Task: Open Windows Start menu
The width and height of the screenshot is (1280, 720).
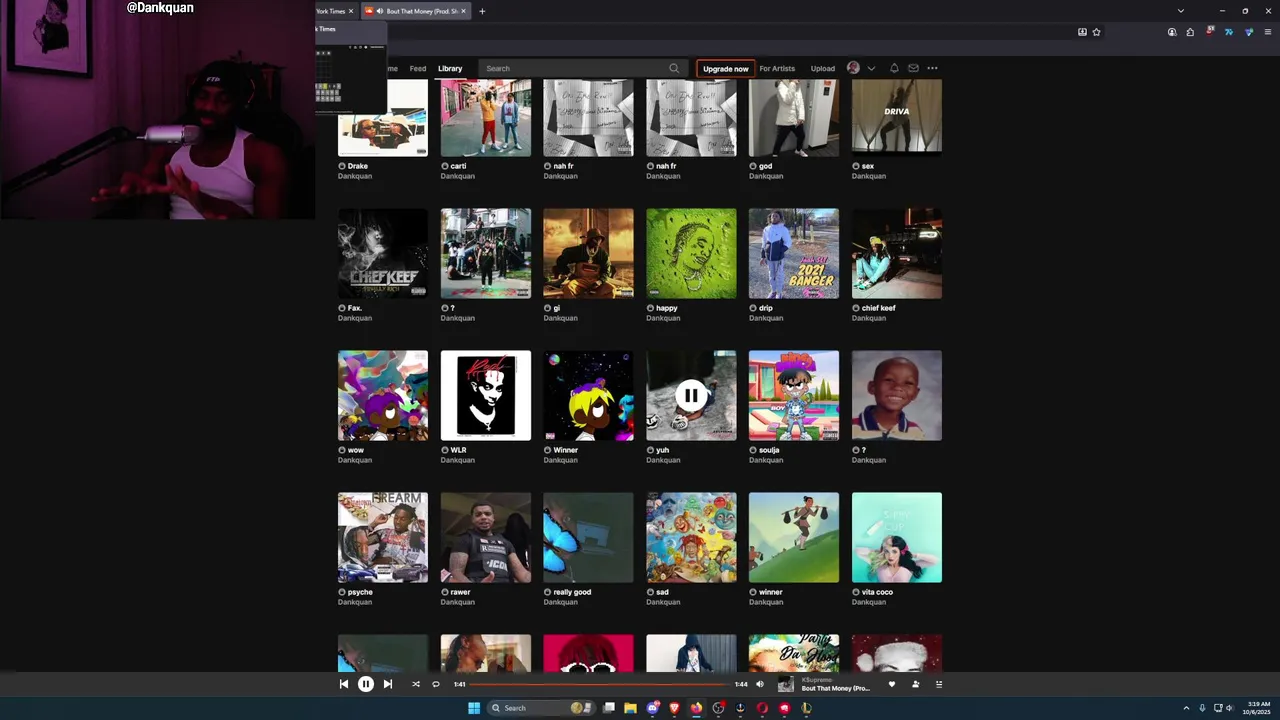Action: [x=474, y=708]
